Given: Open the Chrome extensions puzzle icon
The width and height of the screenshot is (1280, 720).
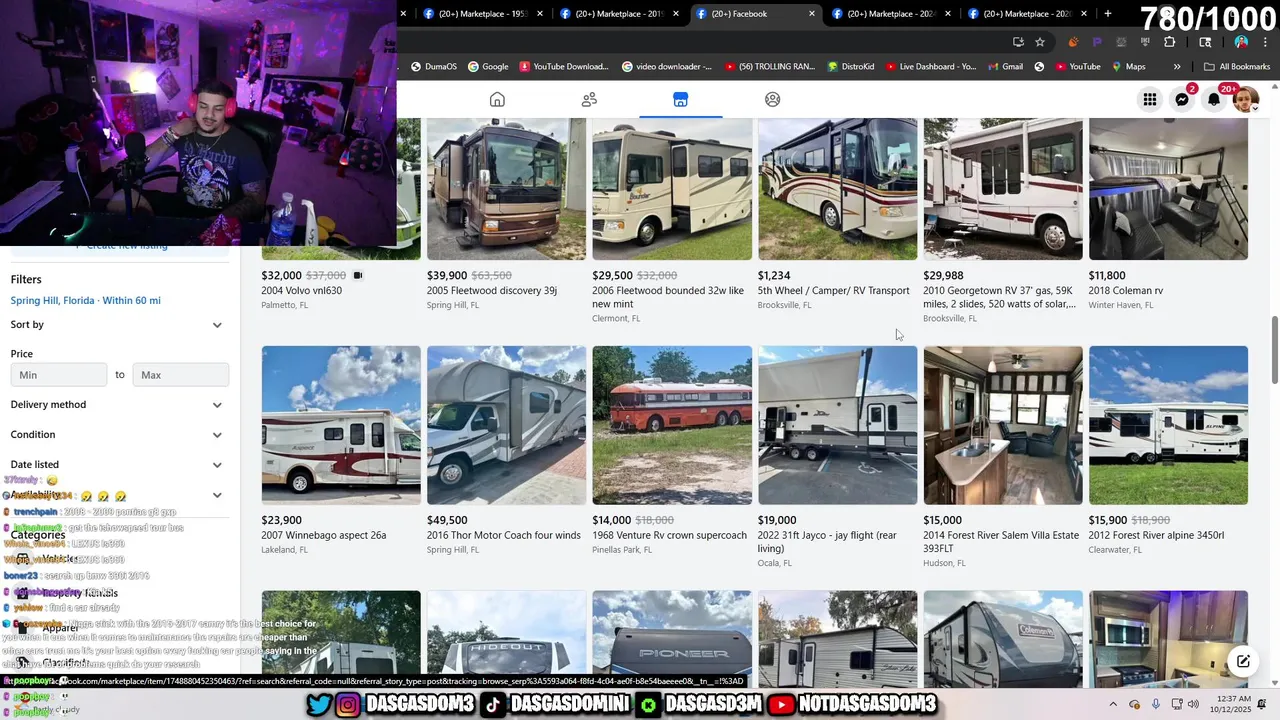Looking at the screenshot, I should (x=1169, y=42).
